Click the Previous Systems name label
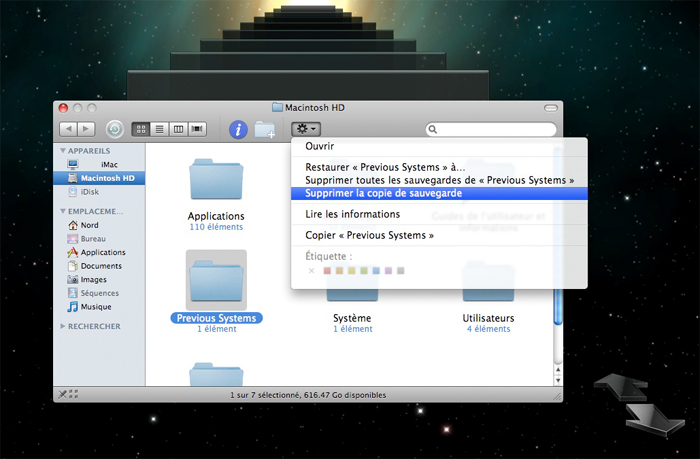The width and height of the screenshot is (700, 459). pyautogui.click(x=217, y=318)
